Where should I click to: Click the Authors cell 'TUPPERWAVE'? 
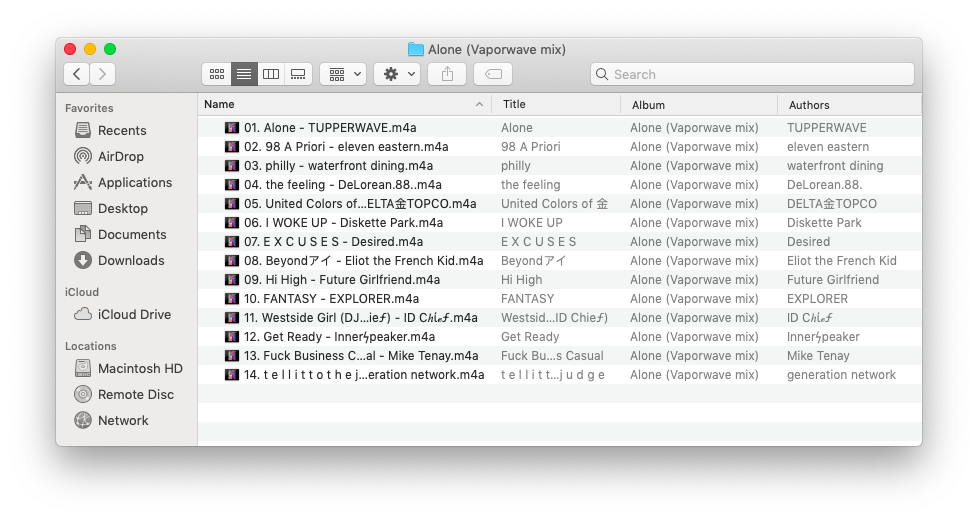click(826, 128)
